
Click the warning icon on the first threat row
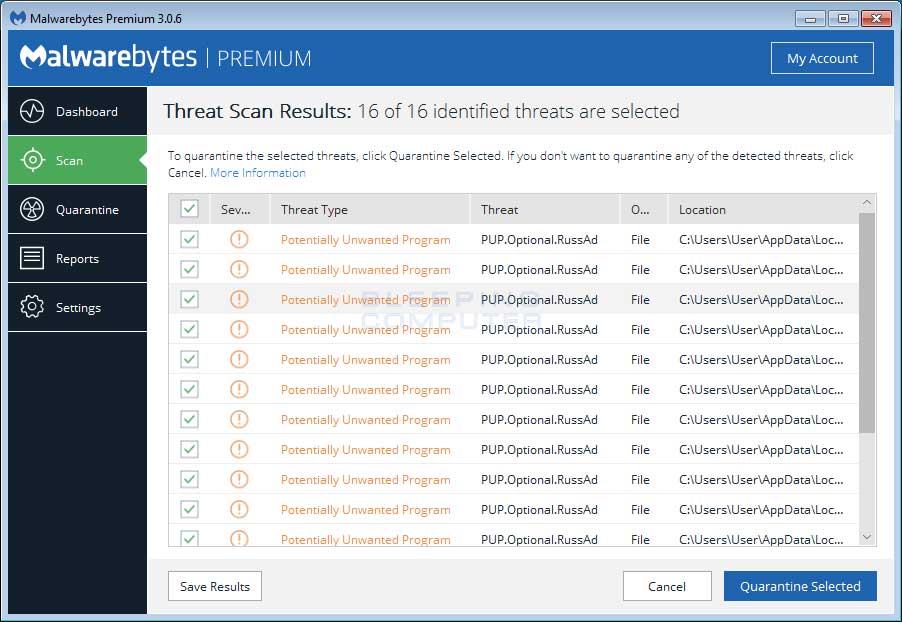tap(239, 239)
